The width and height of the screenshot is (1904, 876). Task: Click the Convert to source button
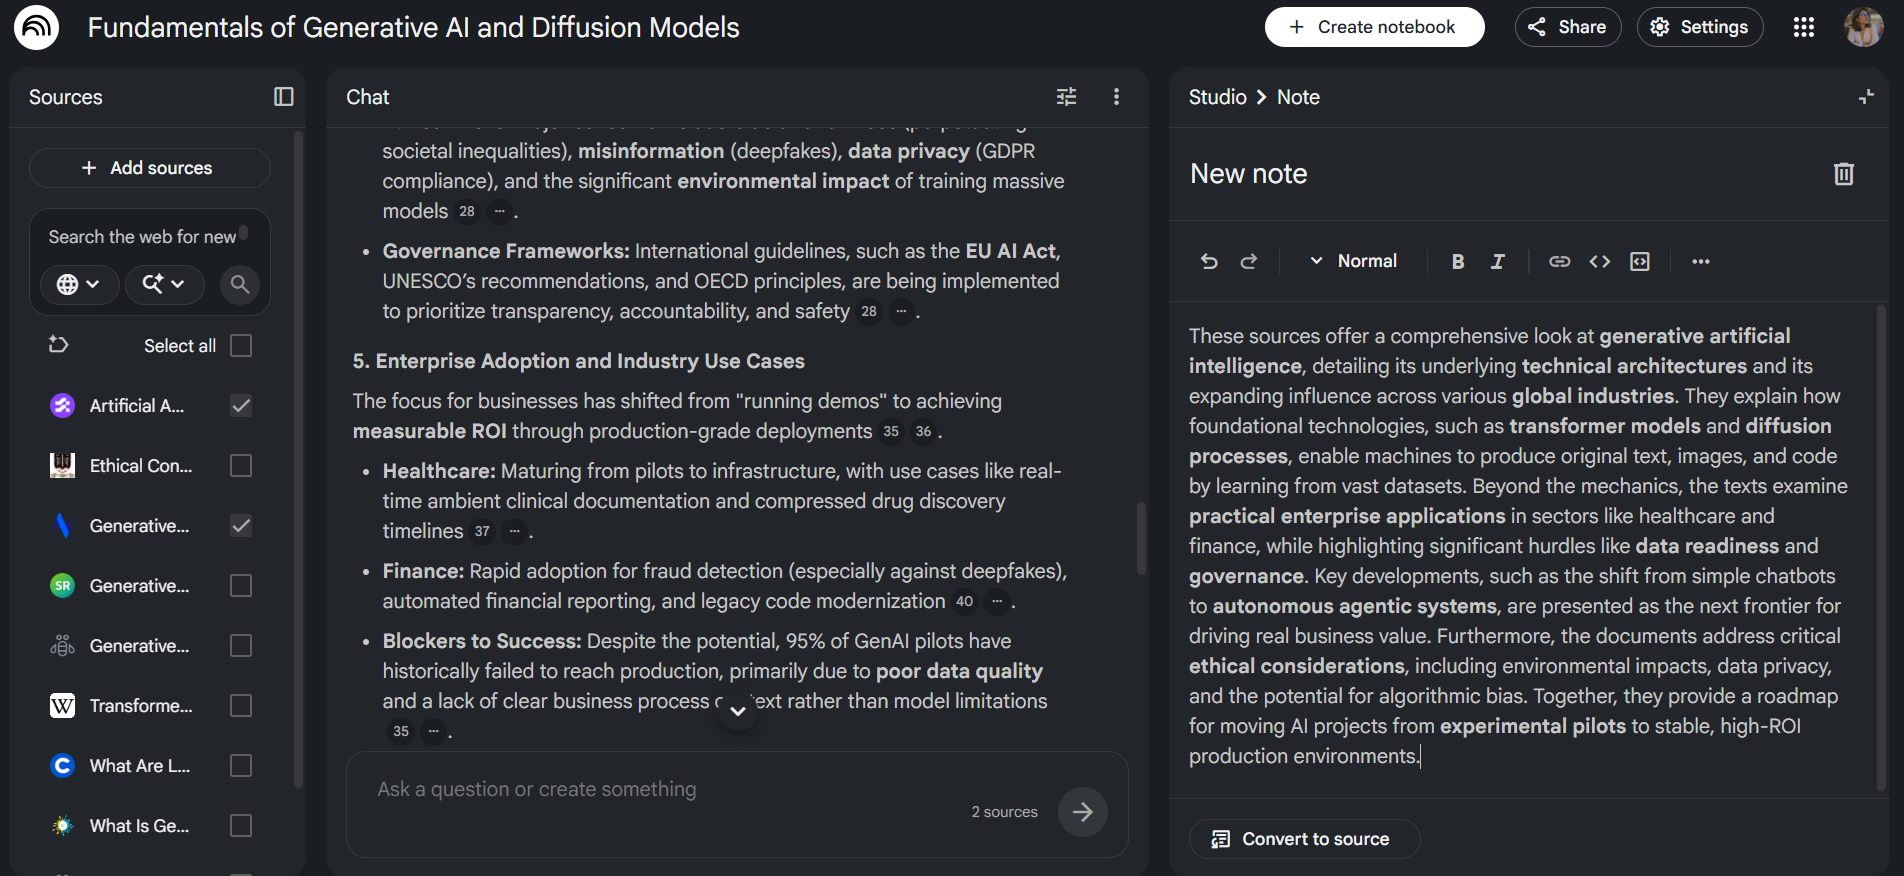click(1304, 839)
